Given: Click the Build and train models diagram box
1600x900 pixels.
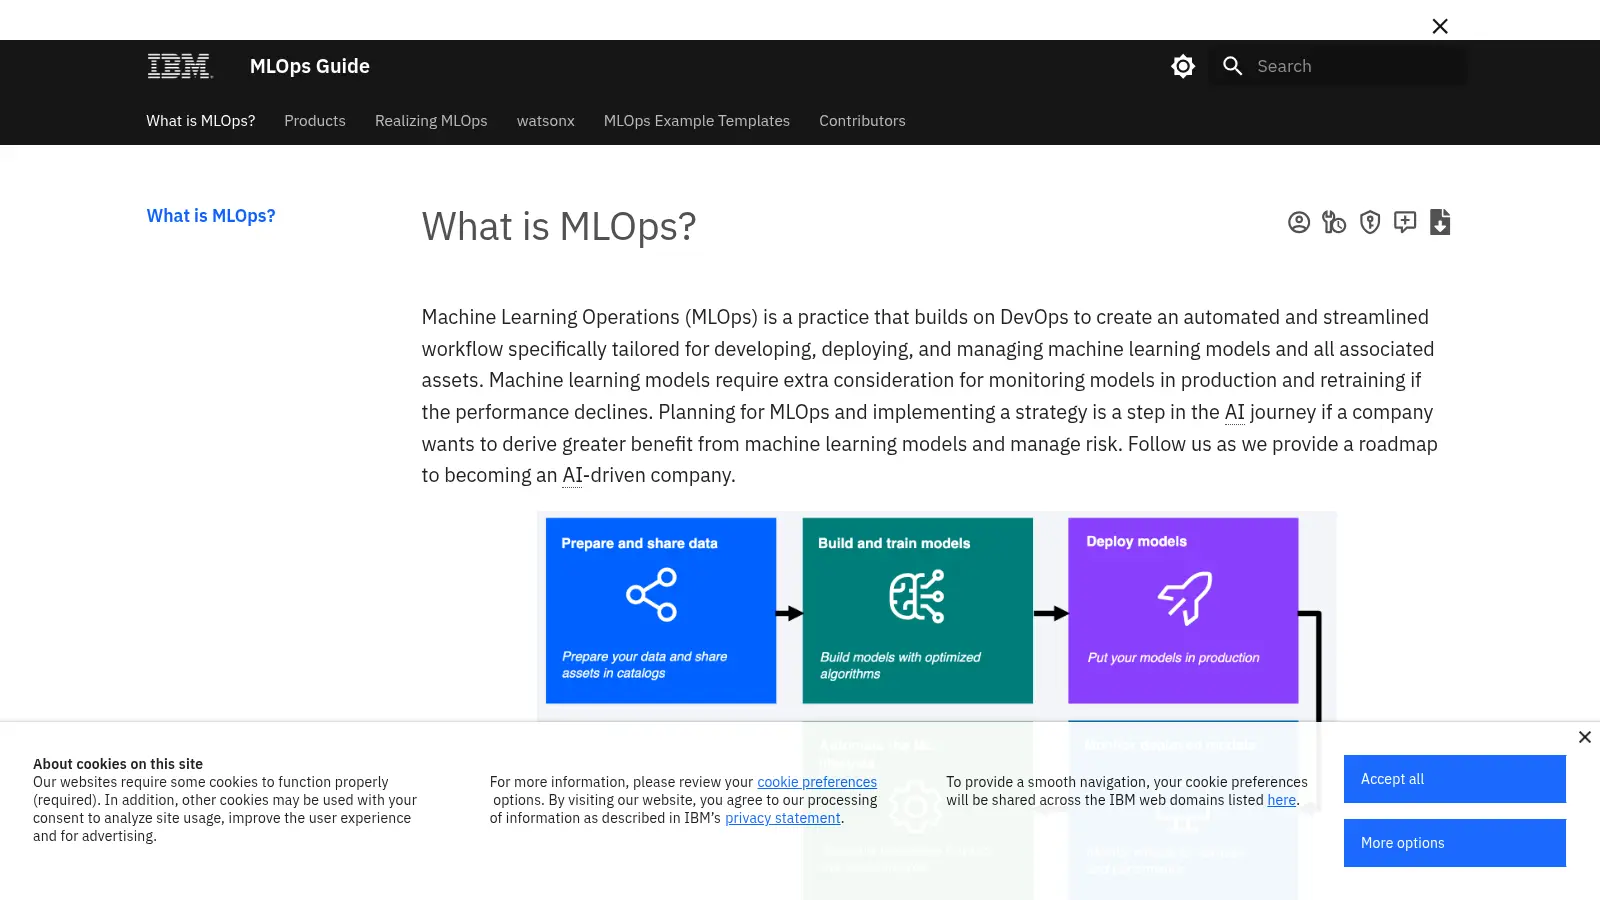Looking at the screenshot, I should (918, 610).
